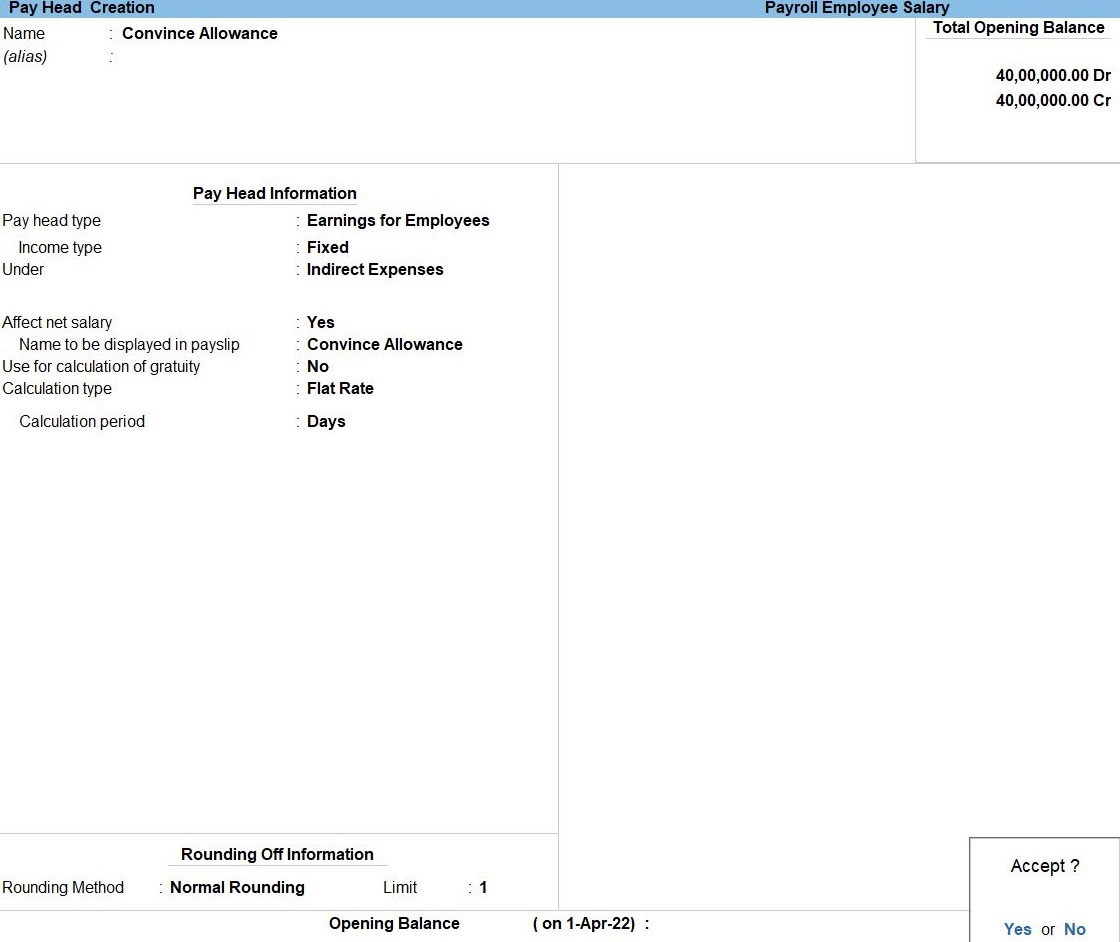Screen dimensions: 1120x942
Task: Click Yes in the Accept prompt
Action: point(1017,929)
